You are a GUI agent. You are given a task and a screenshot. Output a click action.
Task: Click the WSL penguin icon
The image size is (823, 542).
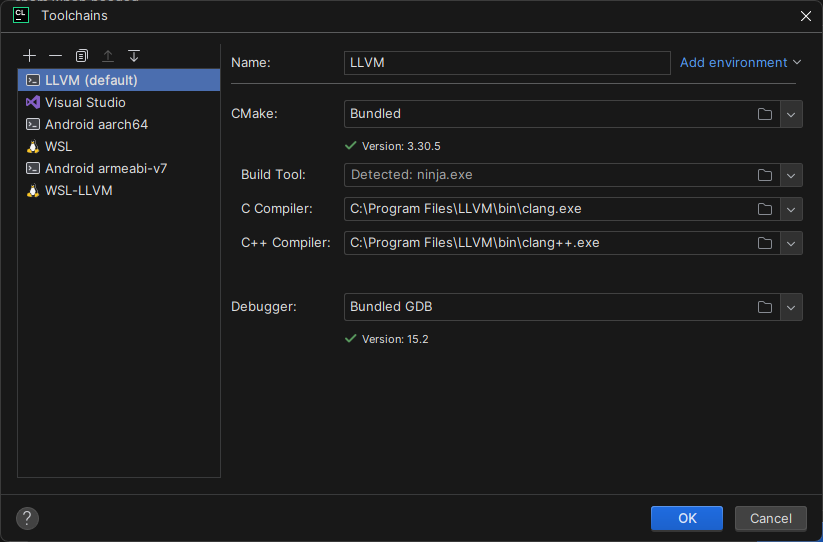(x=33, y=146)
